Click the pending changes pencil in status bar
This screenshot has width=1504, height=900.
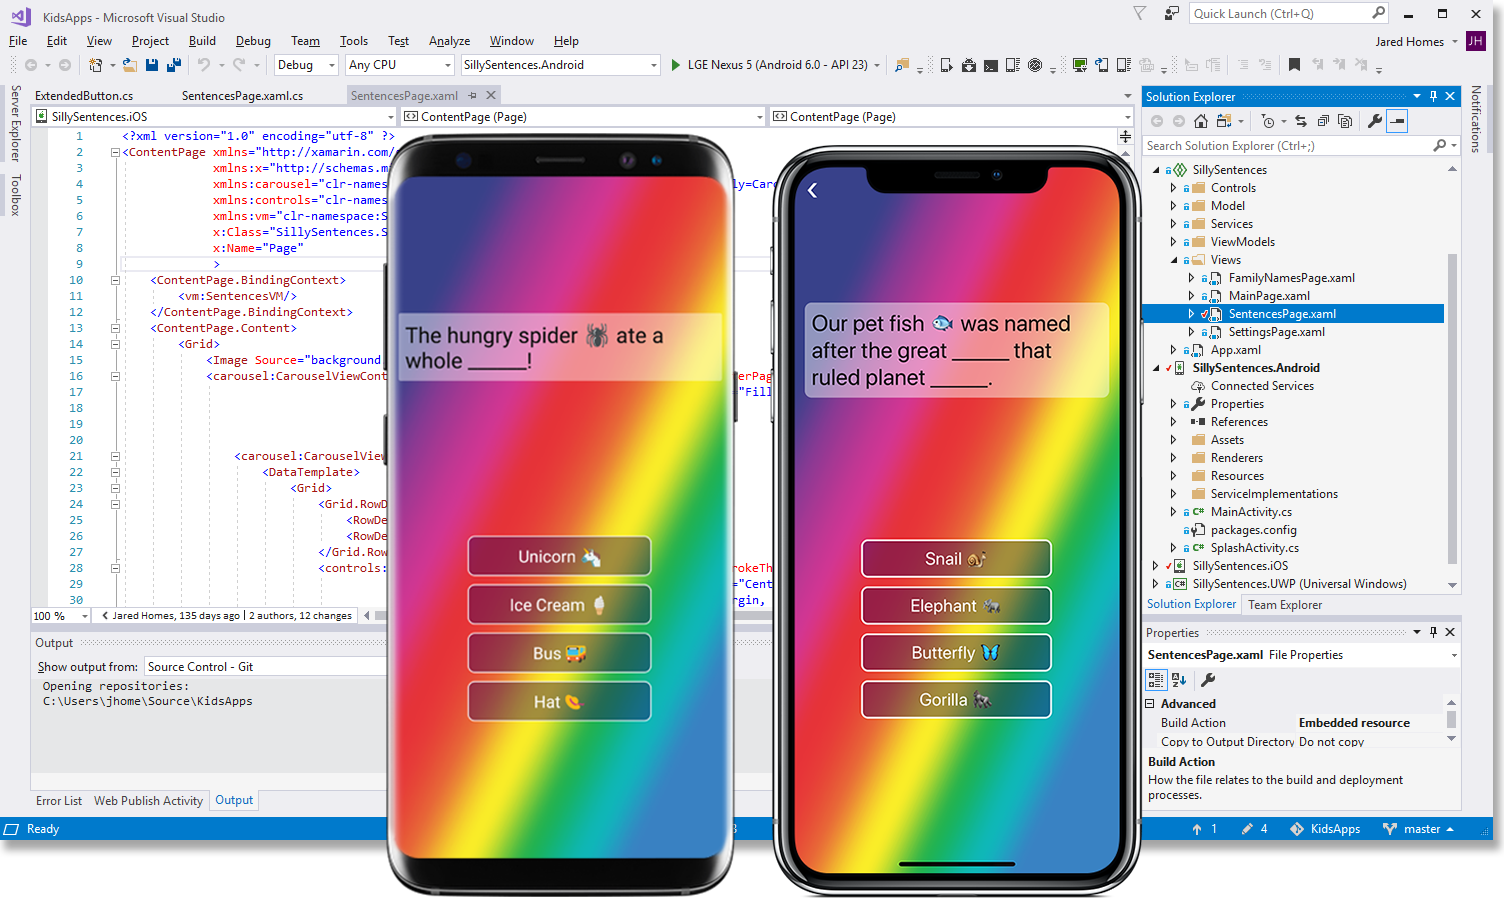[1247, 829]
